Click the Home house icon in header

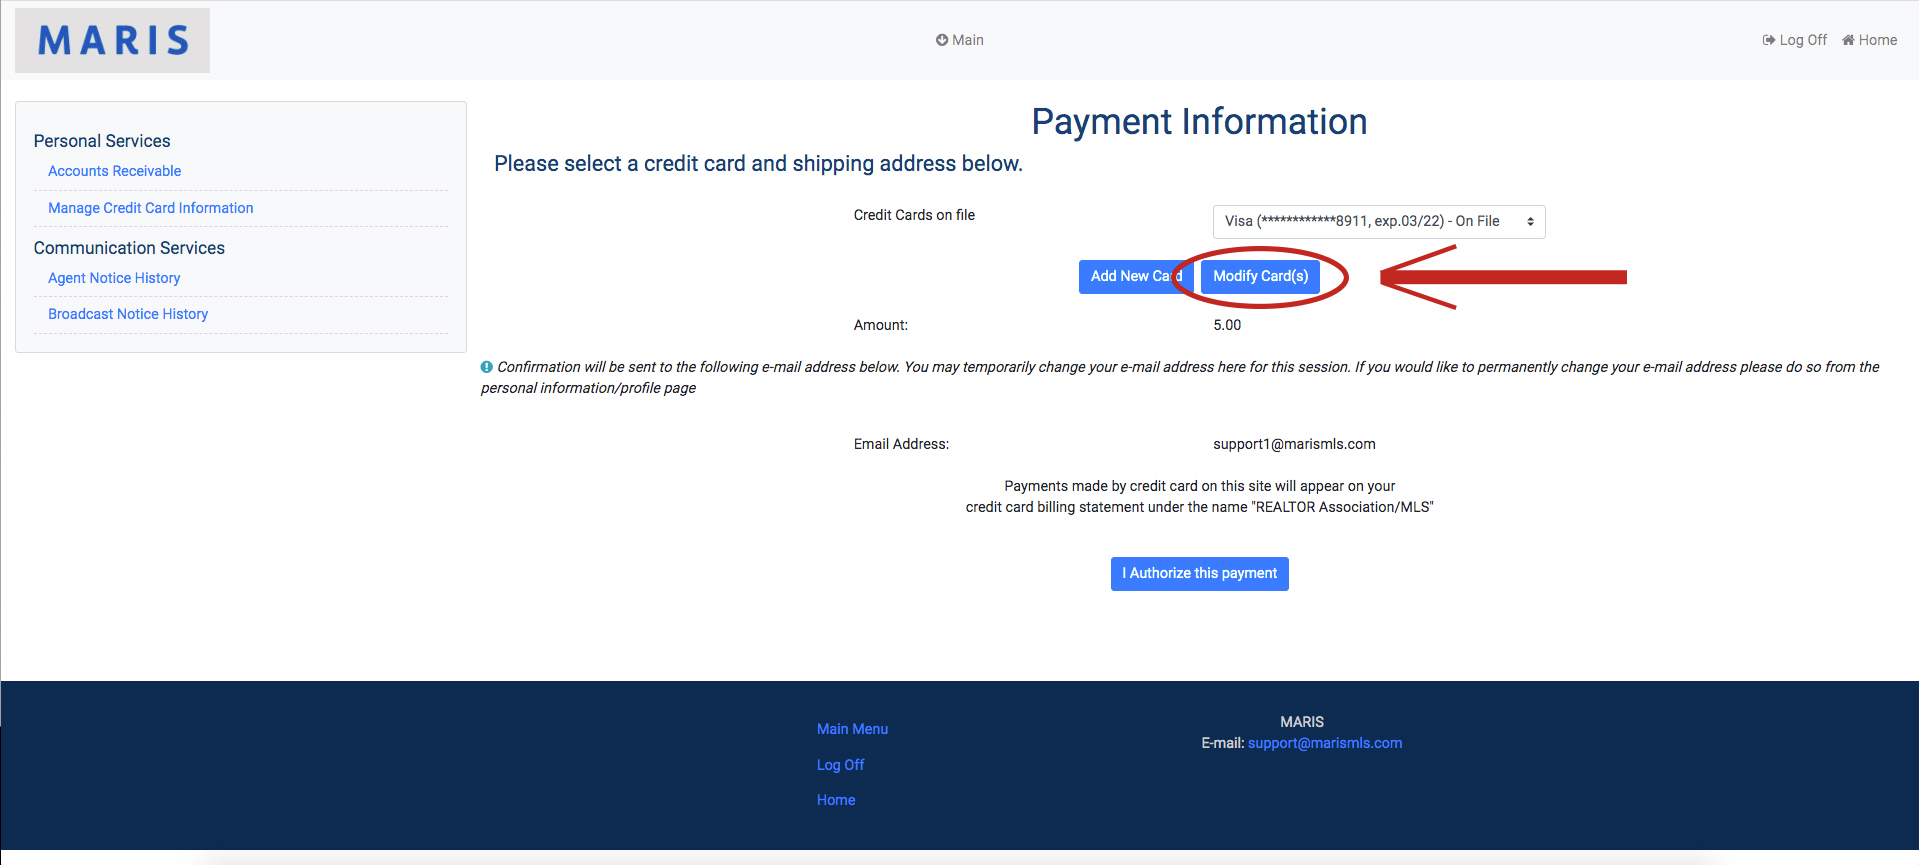click(1848, 40)
